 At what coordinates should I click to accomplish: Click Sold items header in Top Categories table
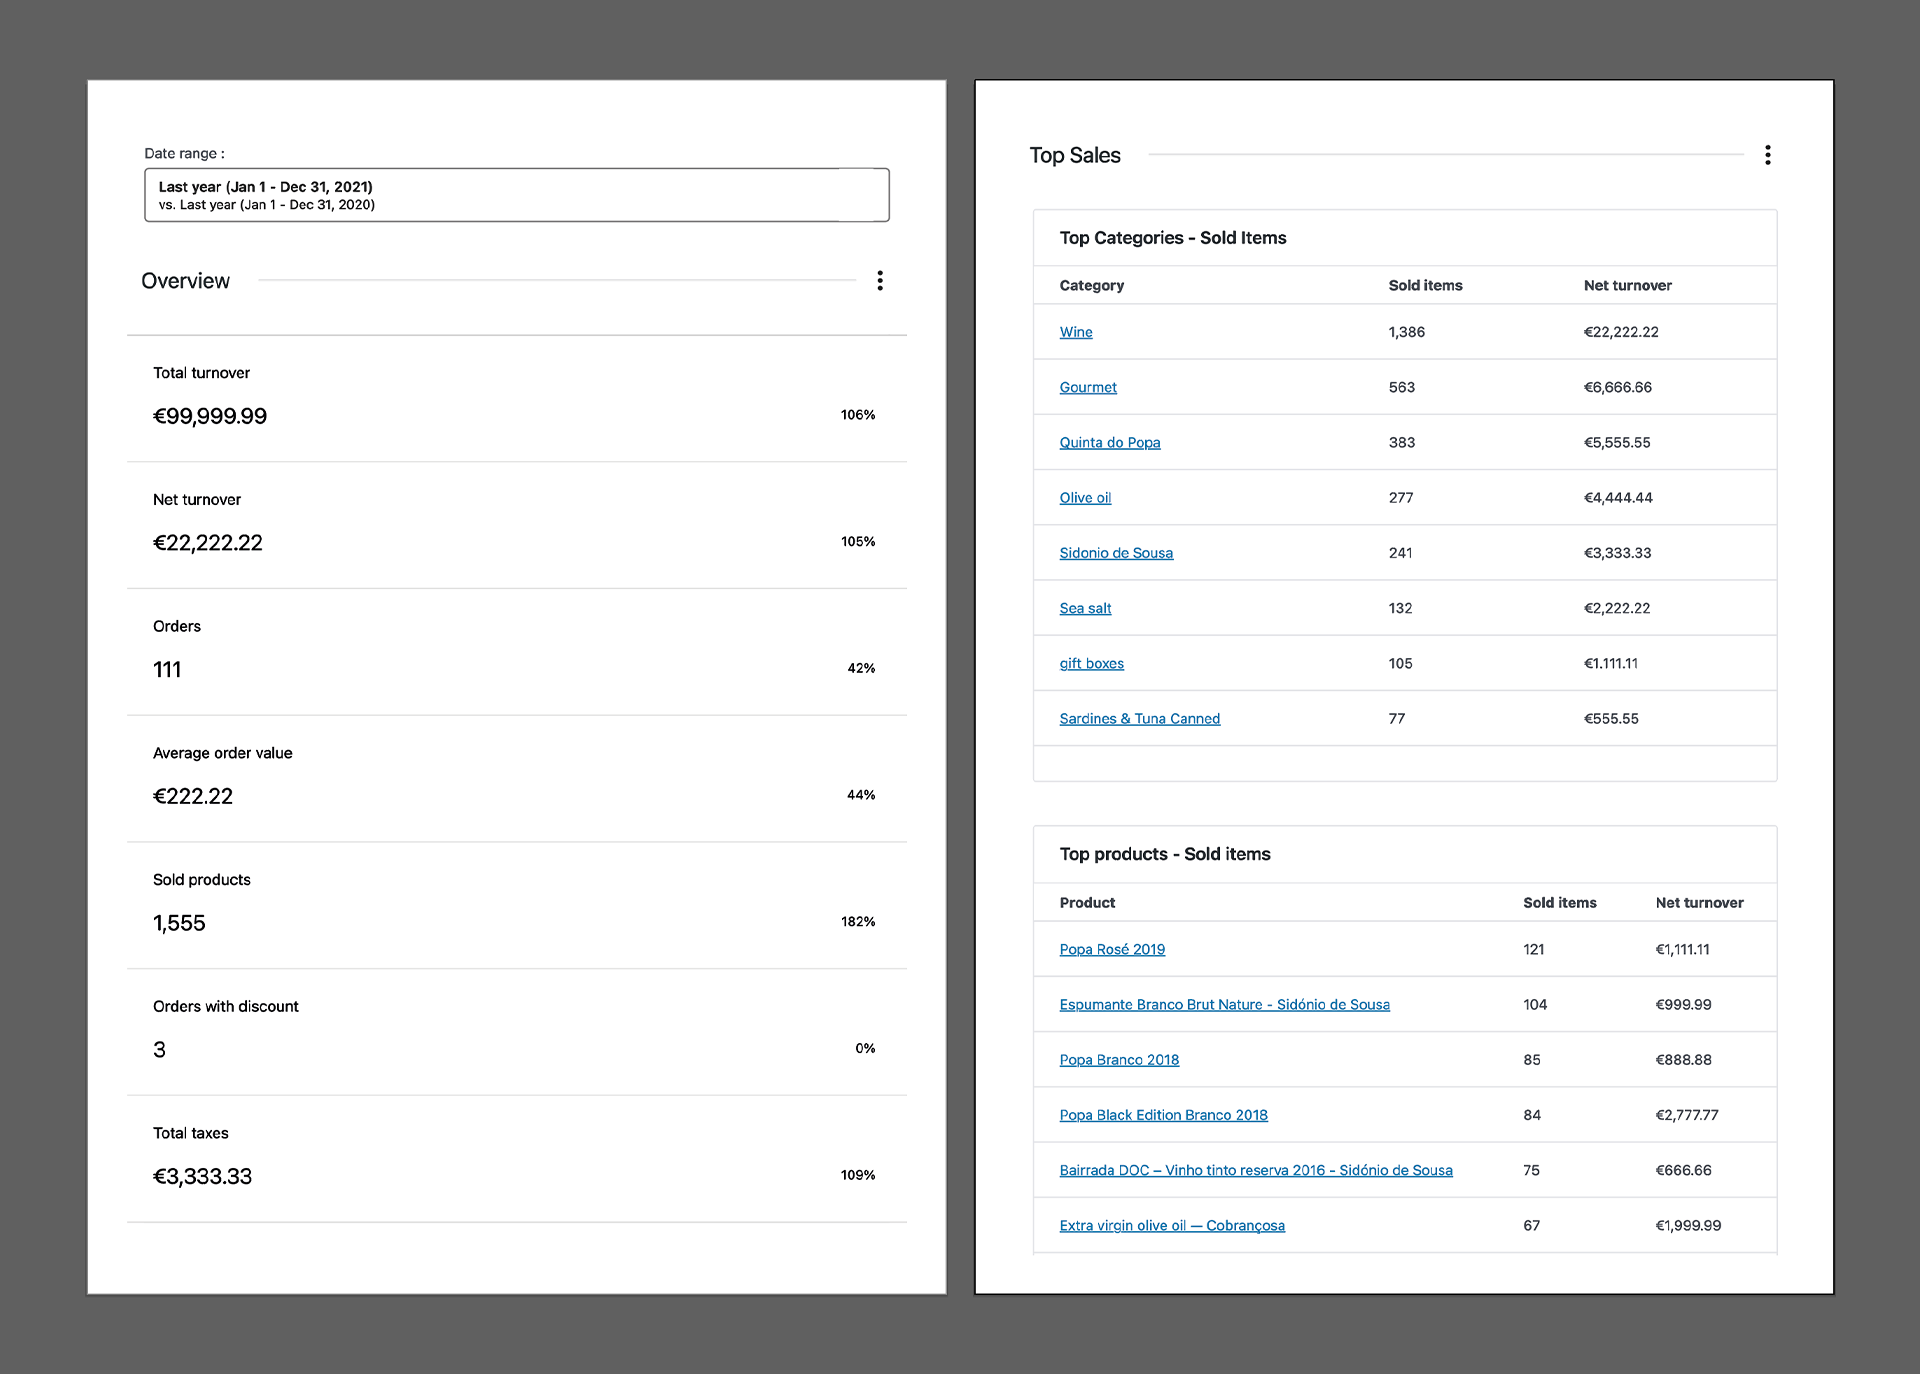pos(1425,285)
